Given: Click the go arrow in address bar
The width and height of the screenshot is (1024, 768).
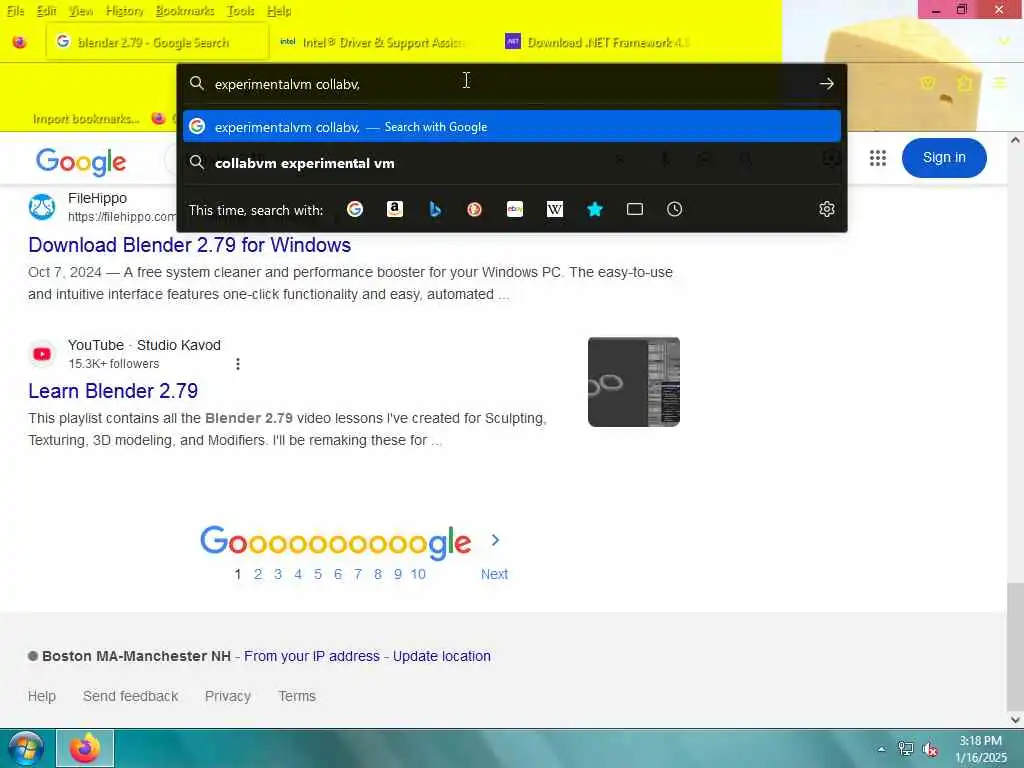Looking at the screenshot, I should pos(827,84).
